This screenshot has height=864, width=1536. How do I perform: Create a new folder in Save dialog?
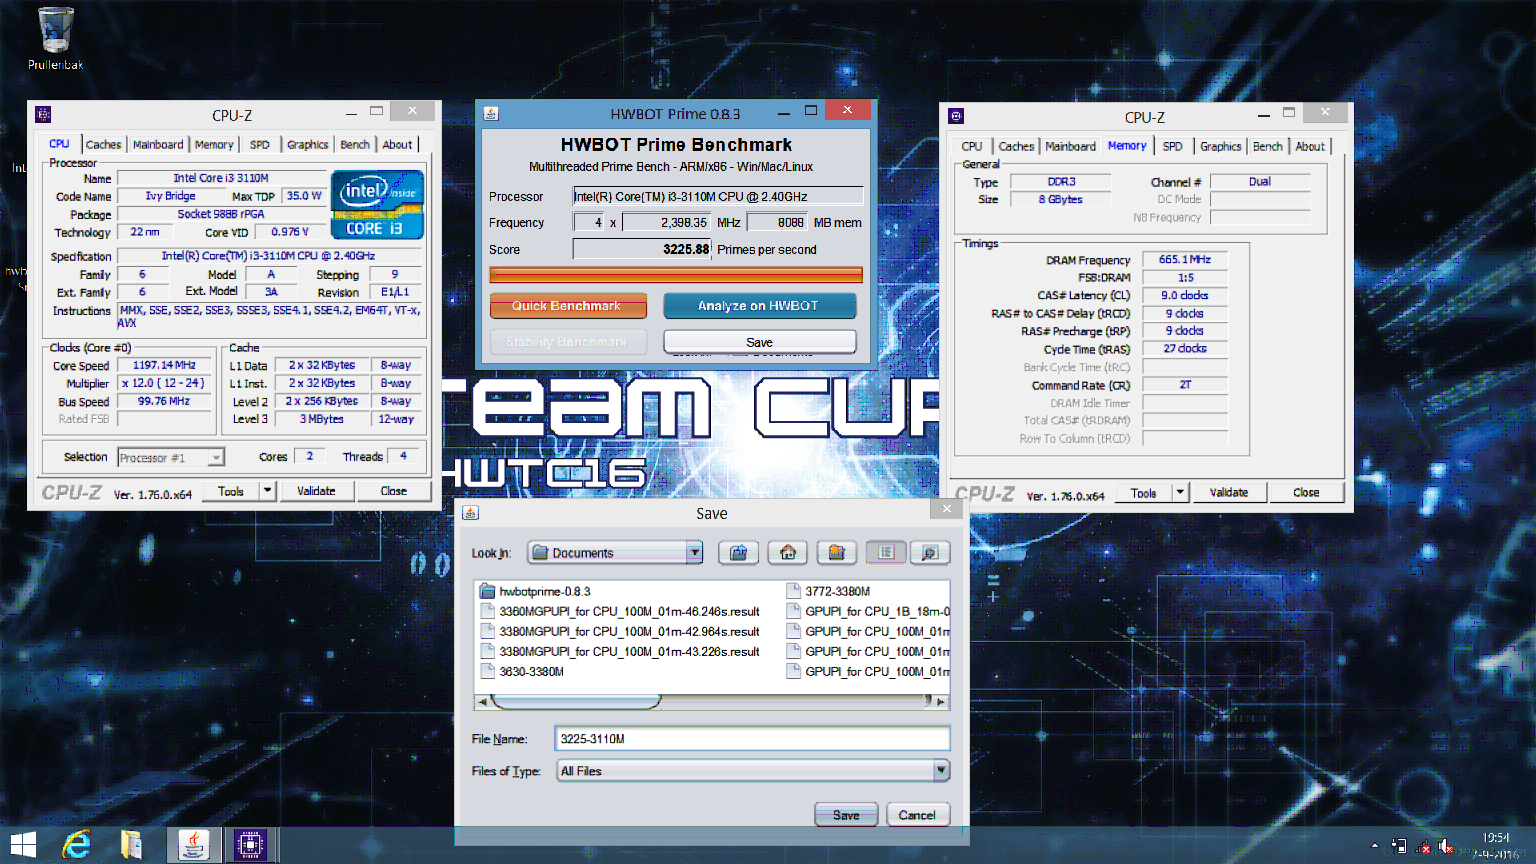tap(837, 552)
